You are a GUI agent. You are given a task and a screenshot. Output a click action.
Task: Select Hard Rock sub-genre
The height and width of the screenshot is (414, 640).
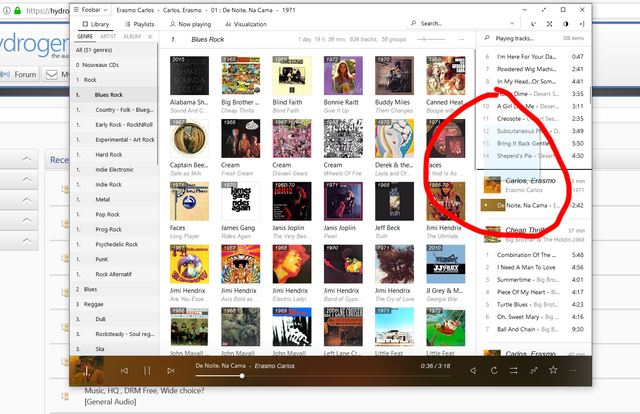[114, 154]
